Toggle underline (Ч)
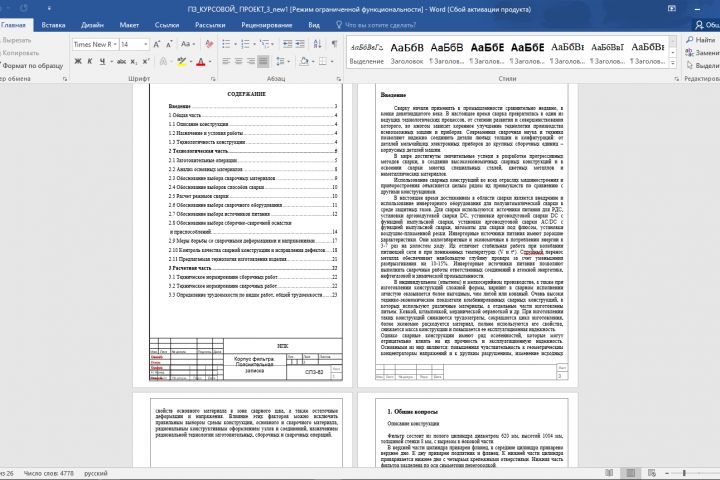The height and width of the screenshot is (480, 720). pos(102,61)
